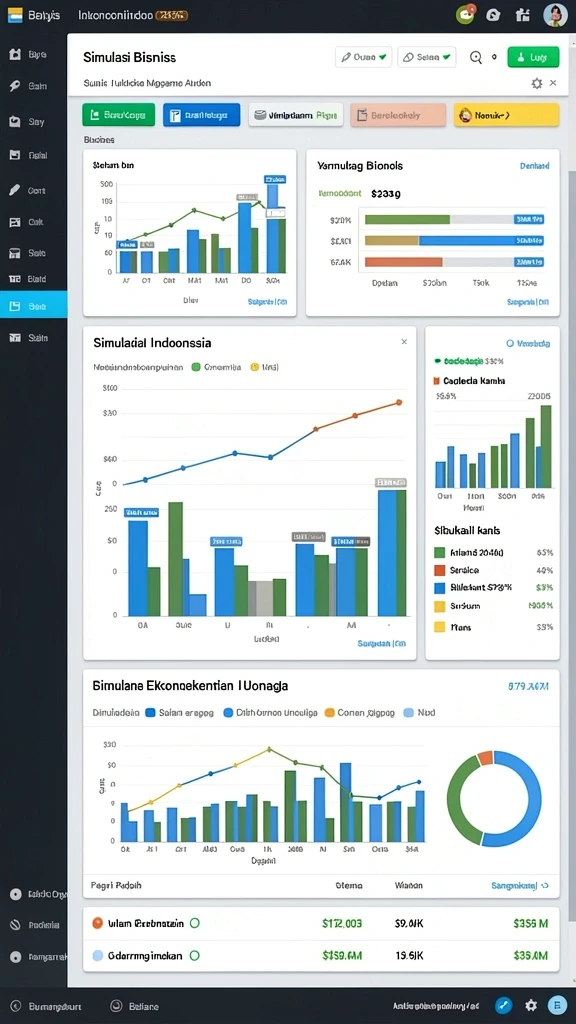
Task: Click the settings gear below the header
Action: 537,84
